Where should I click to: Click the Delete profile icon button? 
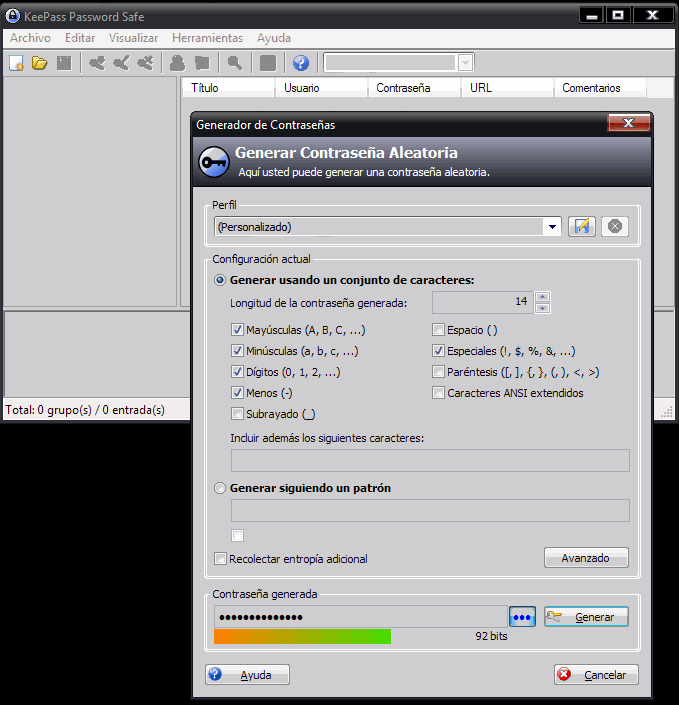[x=615, y=226]
